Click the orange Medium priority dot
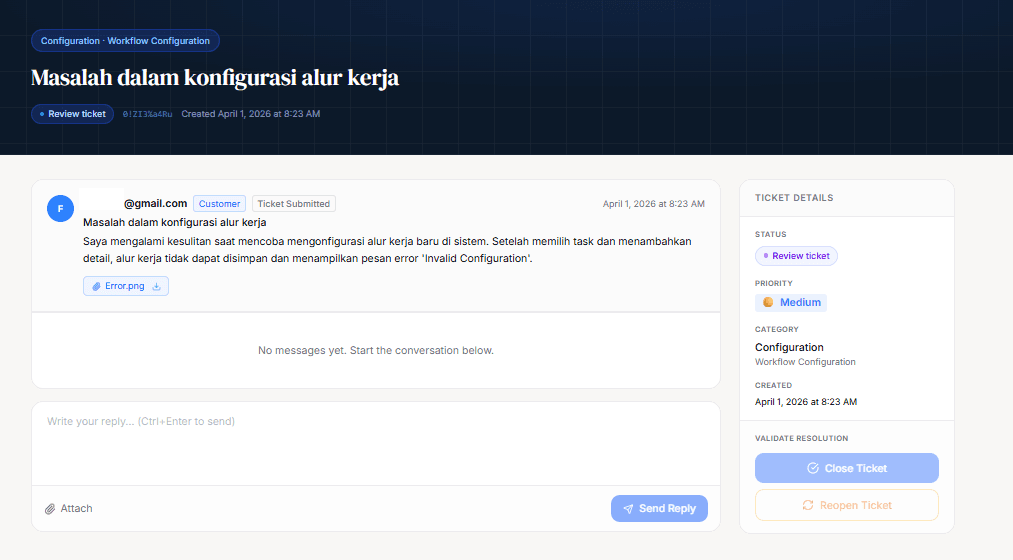 pyautogui.click(x=768, y=302)
